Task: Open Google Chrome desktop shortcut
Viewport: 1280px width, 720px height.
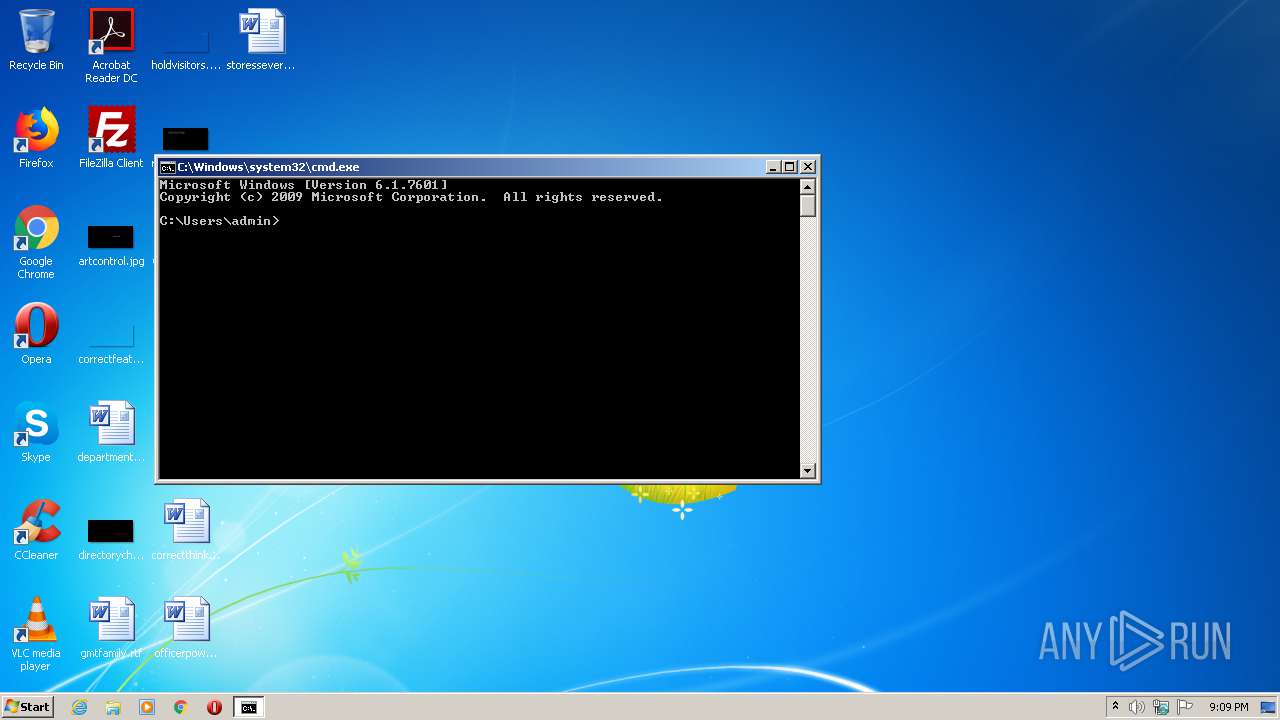Action: click(36, 242)
